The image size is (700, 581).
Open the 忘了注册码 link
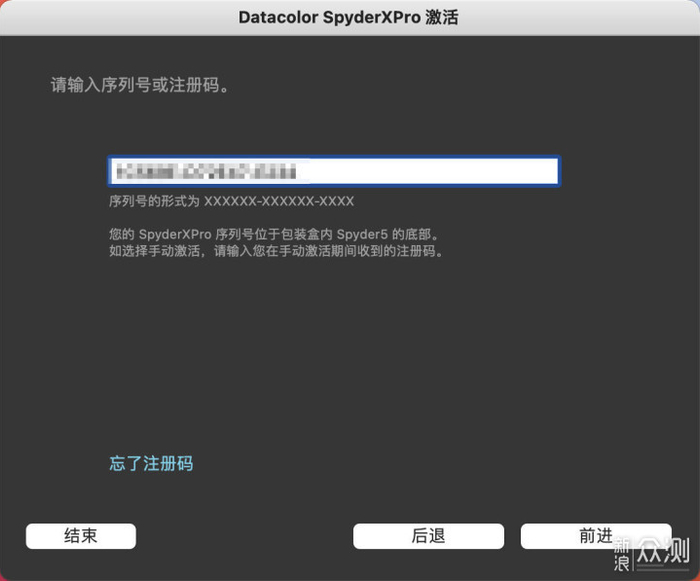click(x=151, y=464)
